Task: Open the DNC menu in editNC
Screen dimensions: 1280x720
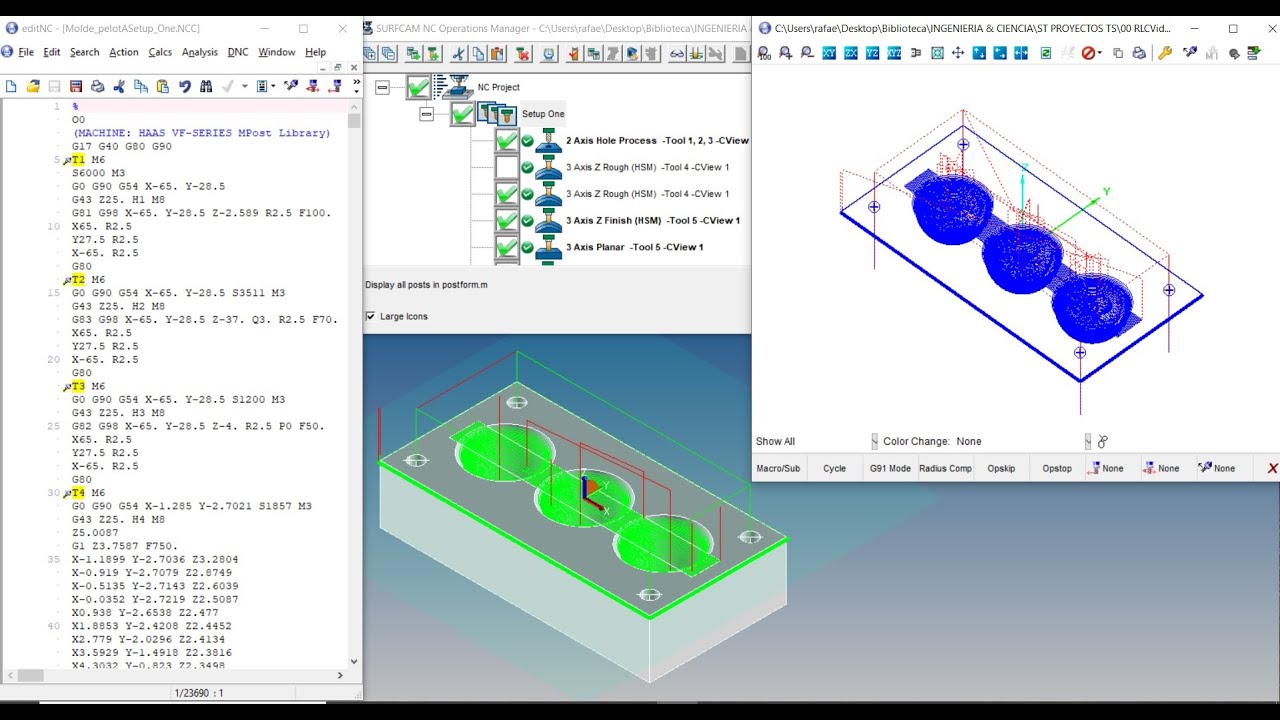Action: [238, 52]
